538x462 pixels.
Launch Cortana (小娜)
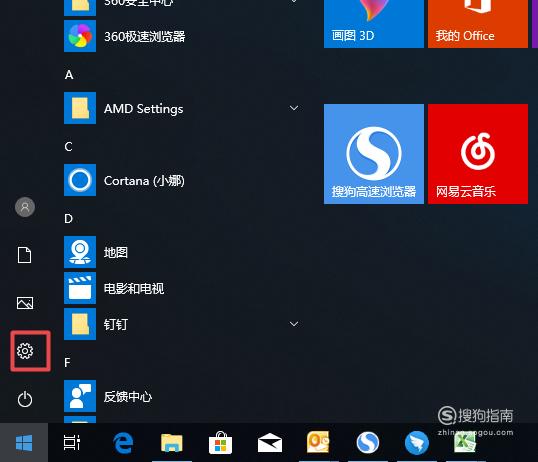pos(184,180)
